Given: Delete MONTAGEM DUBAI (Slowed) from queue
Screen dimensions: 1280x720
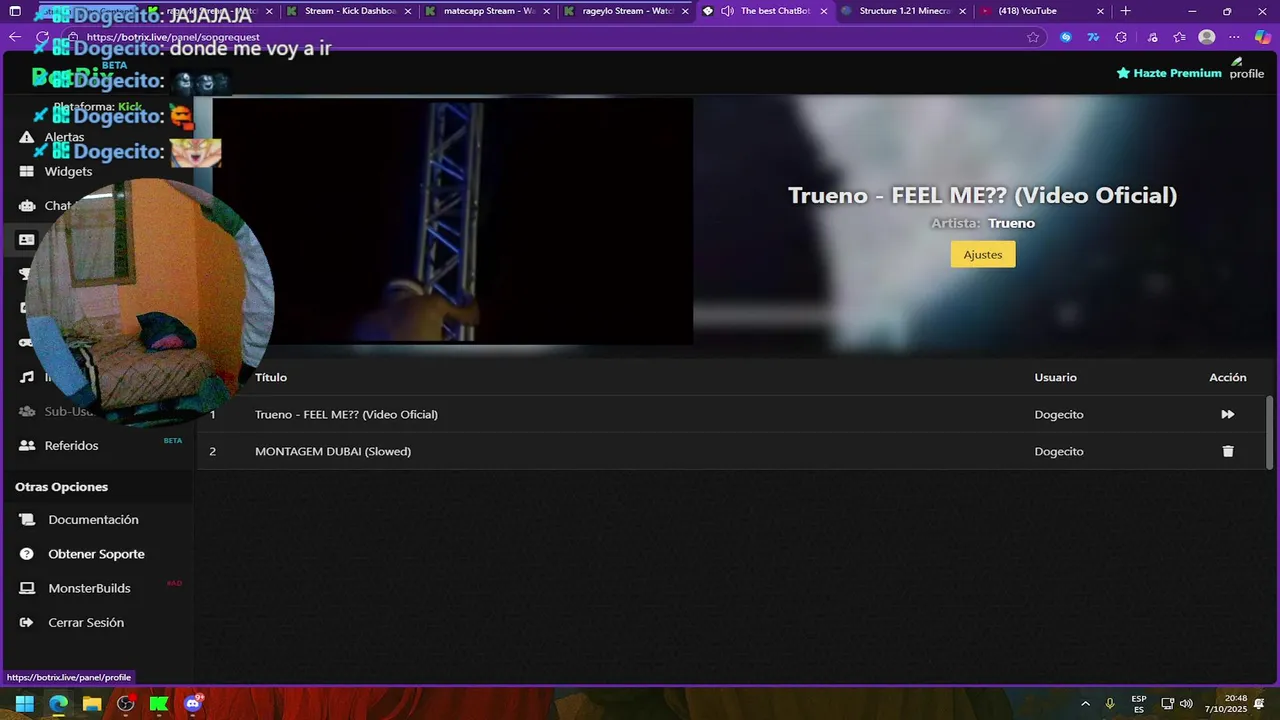Looking at the screenshot, I should pyautogui.click(x=1228, y=451).
